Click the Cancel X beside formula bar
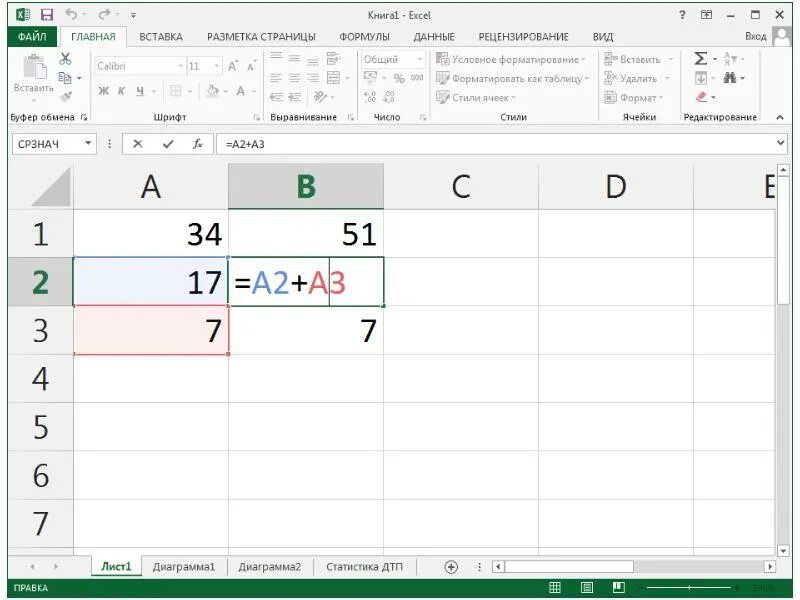800x600 pixels. tap(138, 144)
